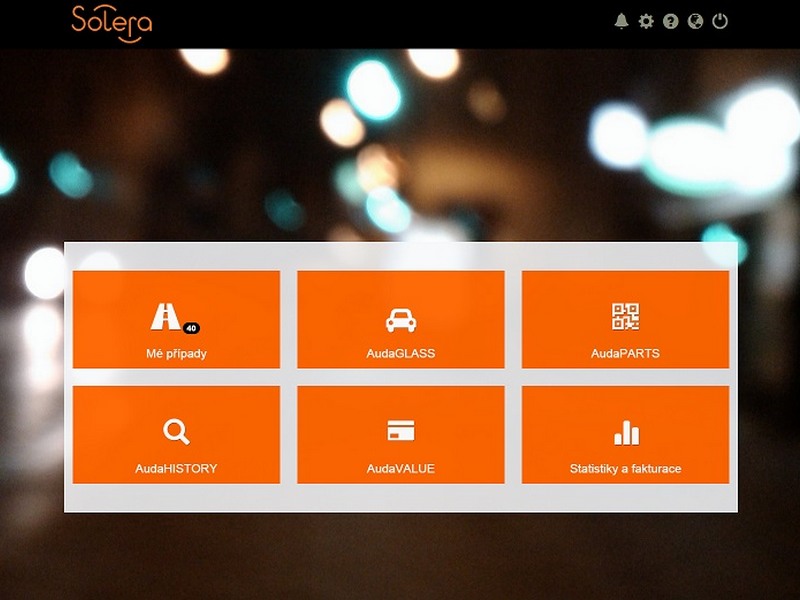
Task: Click the magnifier icon in AudaHISTORY
Action: tap(177, 432)
